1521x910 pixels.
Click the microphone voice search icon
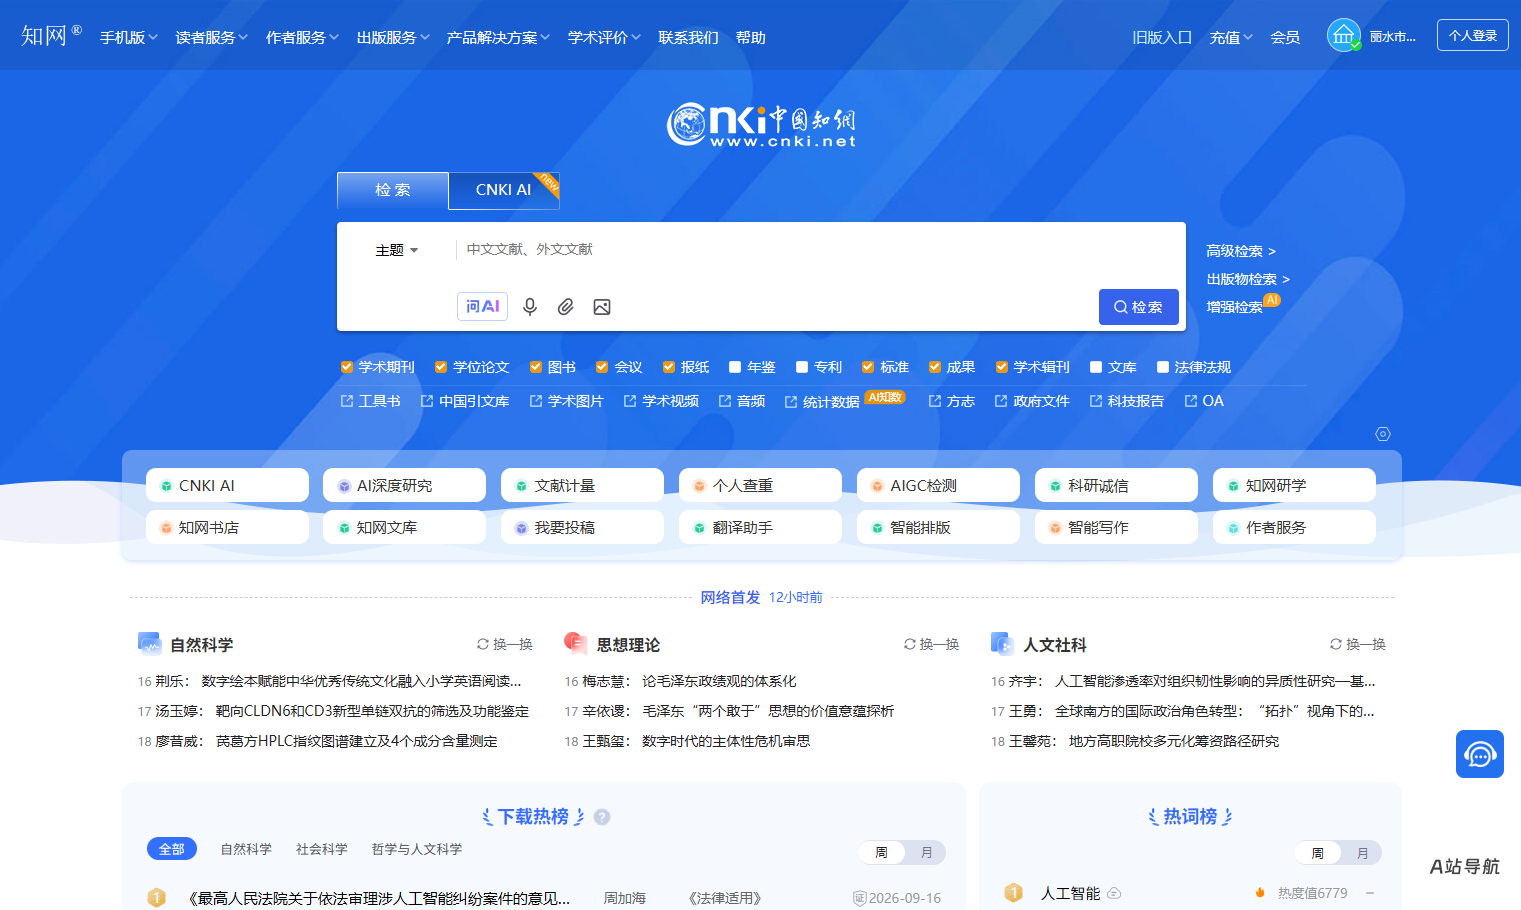(x=530, y=307)
